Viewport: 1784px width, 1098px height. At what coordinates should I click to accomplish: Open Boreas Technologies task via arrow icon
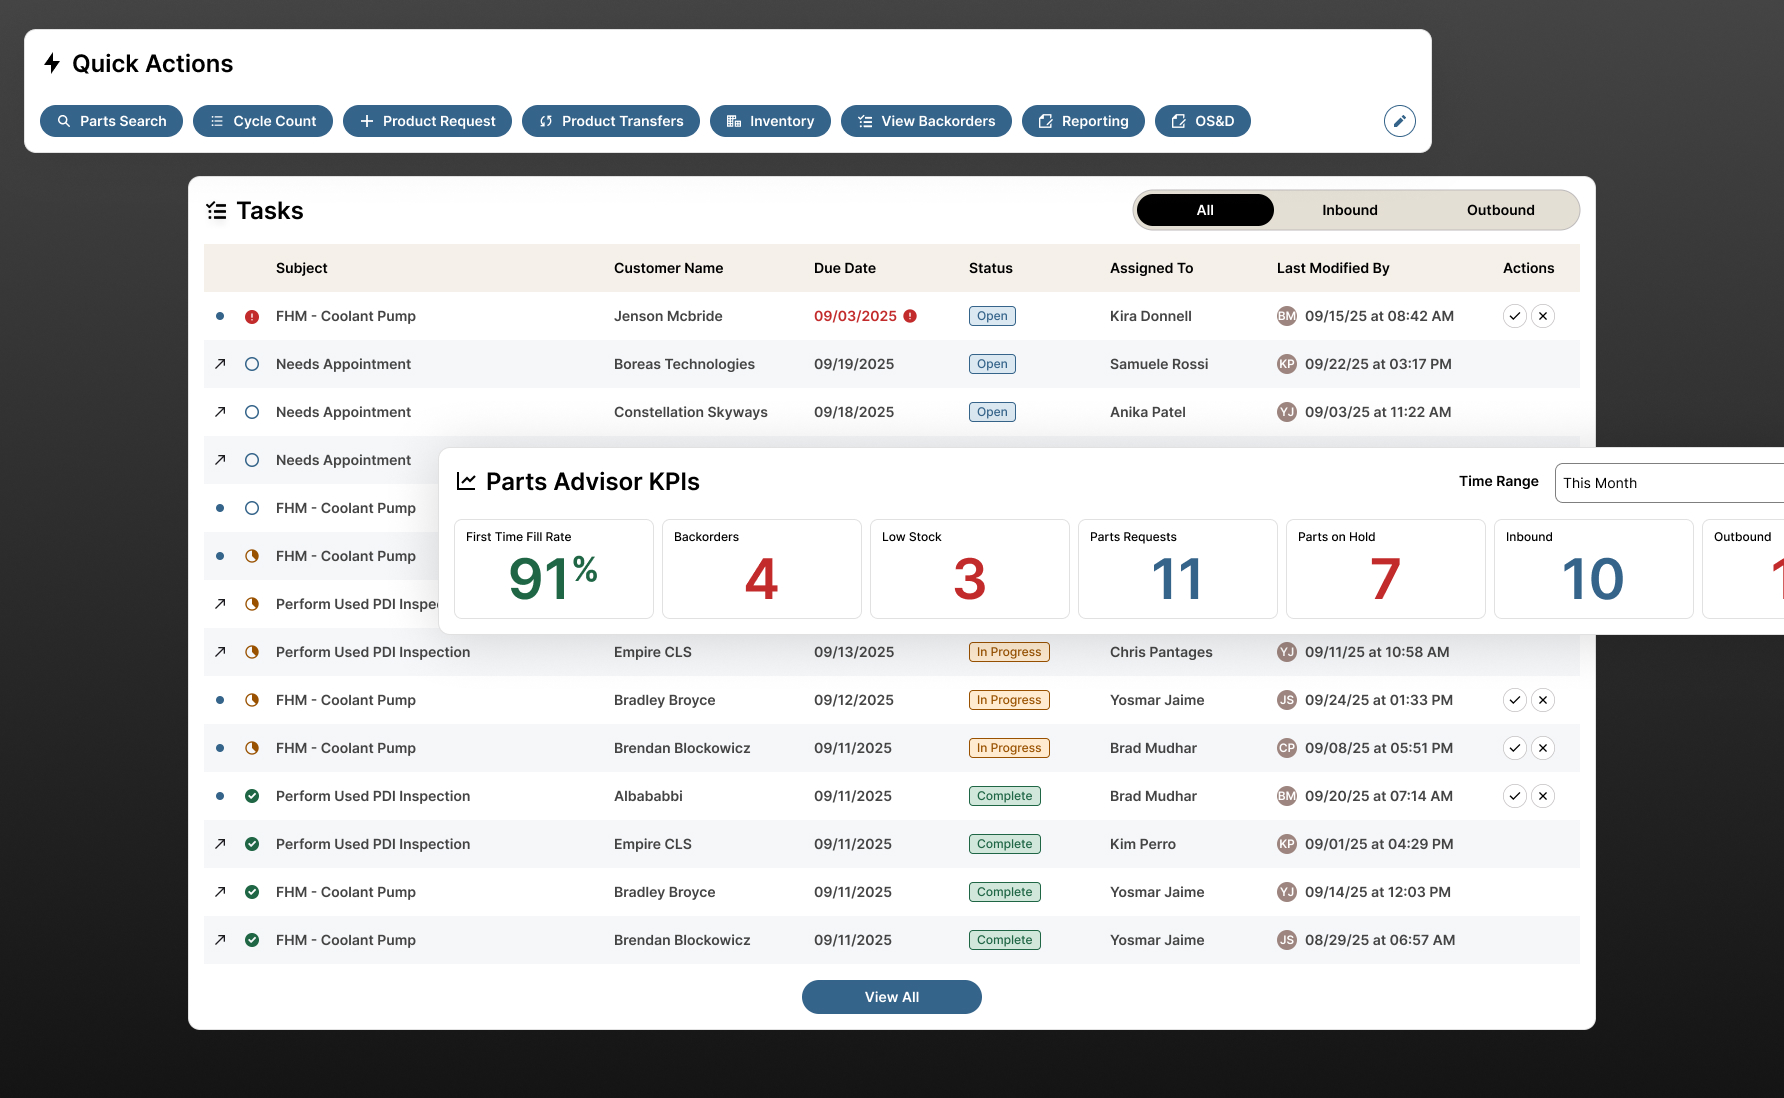pos(220,364)
